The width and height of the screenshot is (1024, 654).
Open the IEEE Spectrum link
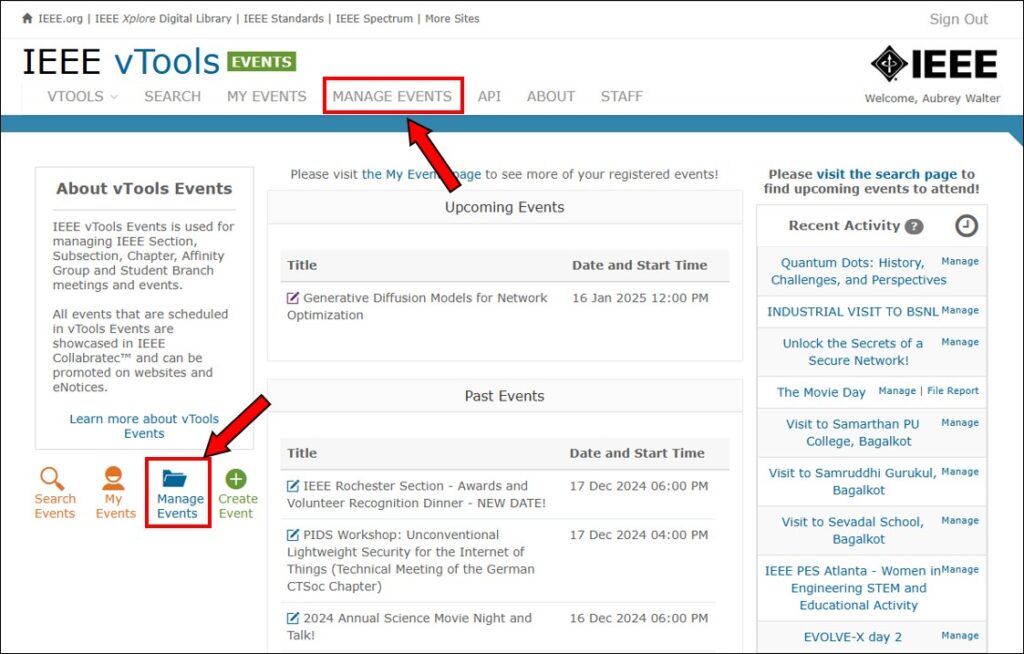pyautogui.click(x=374, y=19)
